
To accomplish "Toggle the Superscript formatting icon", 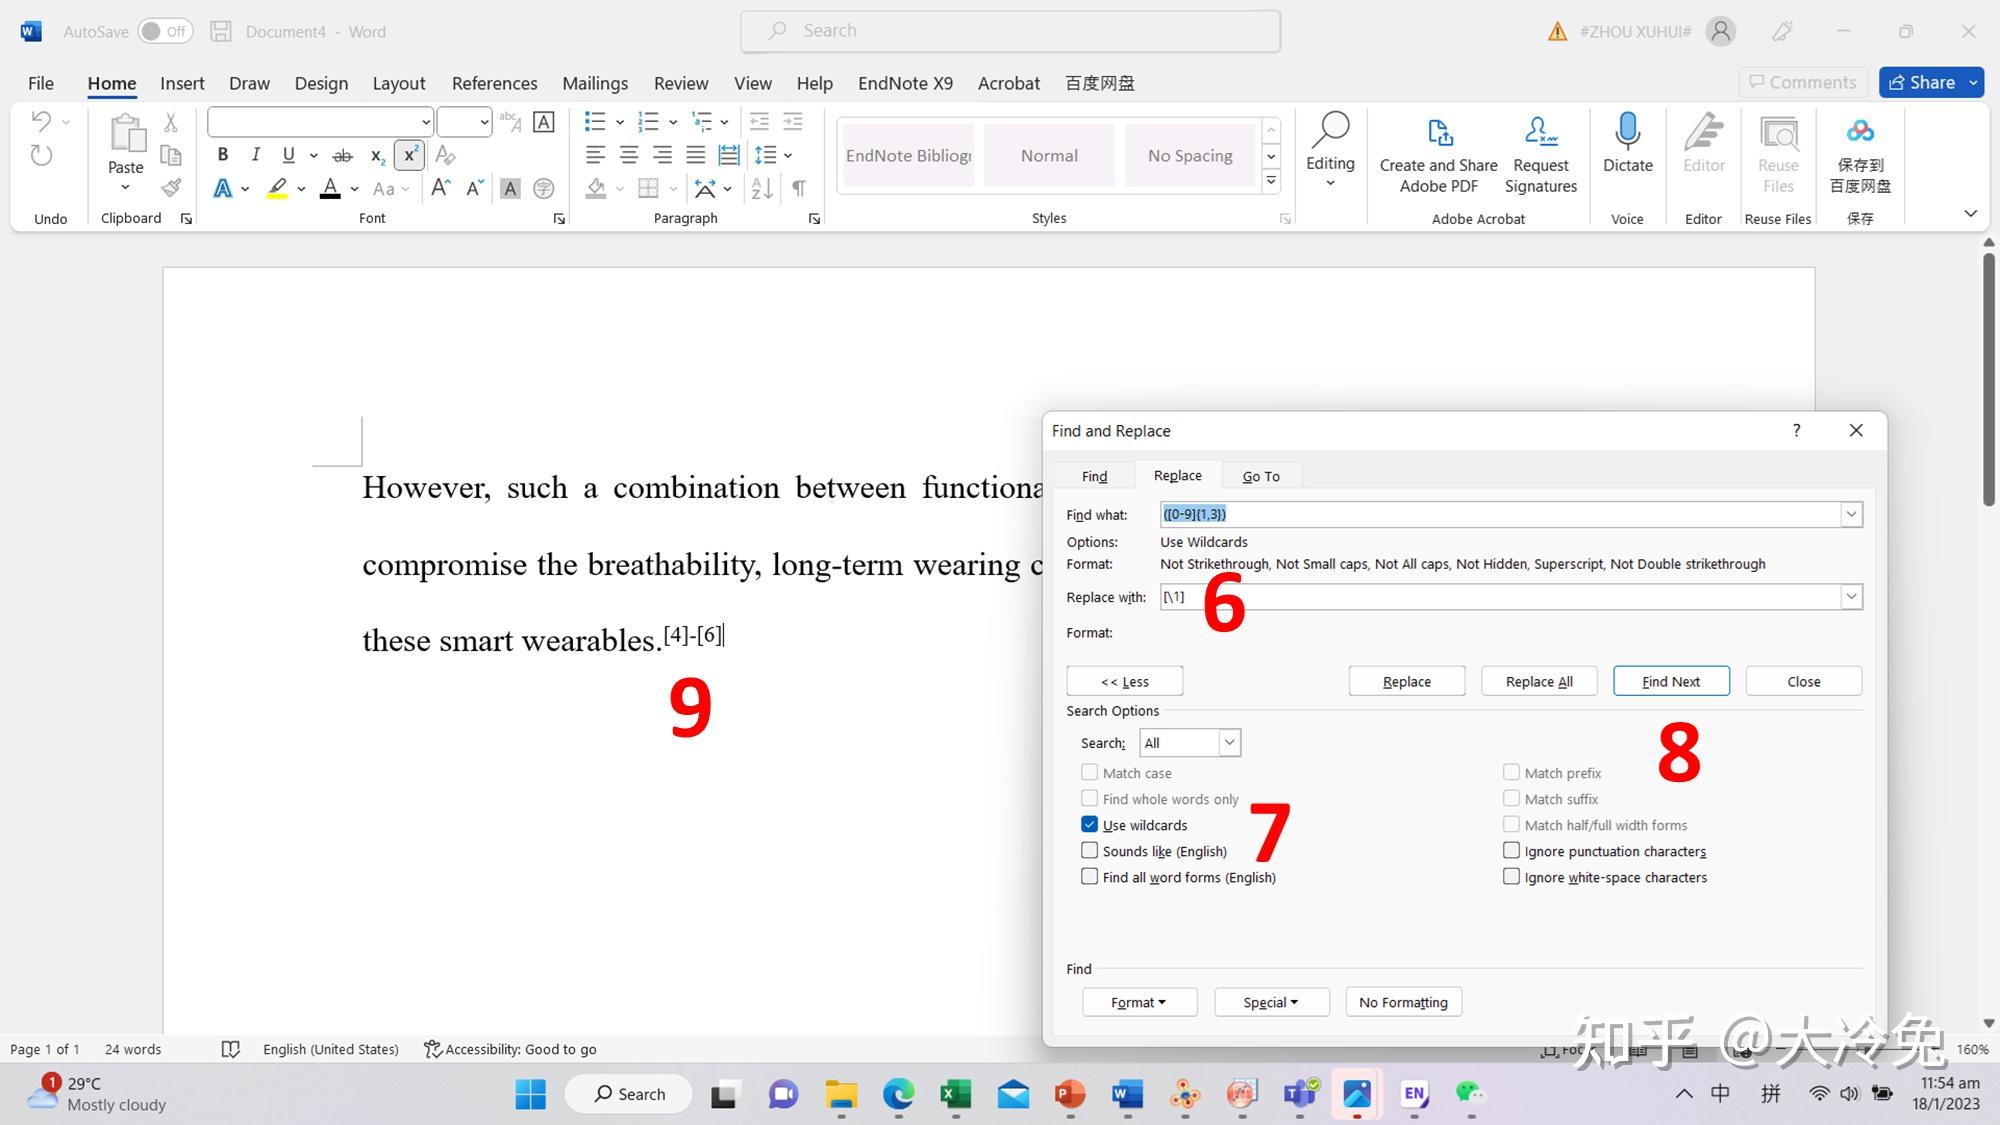I will coord(409,155).
